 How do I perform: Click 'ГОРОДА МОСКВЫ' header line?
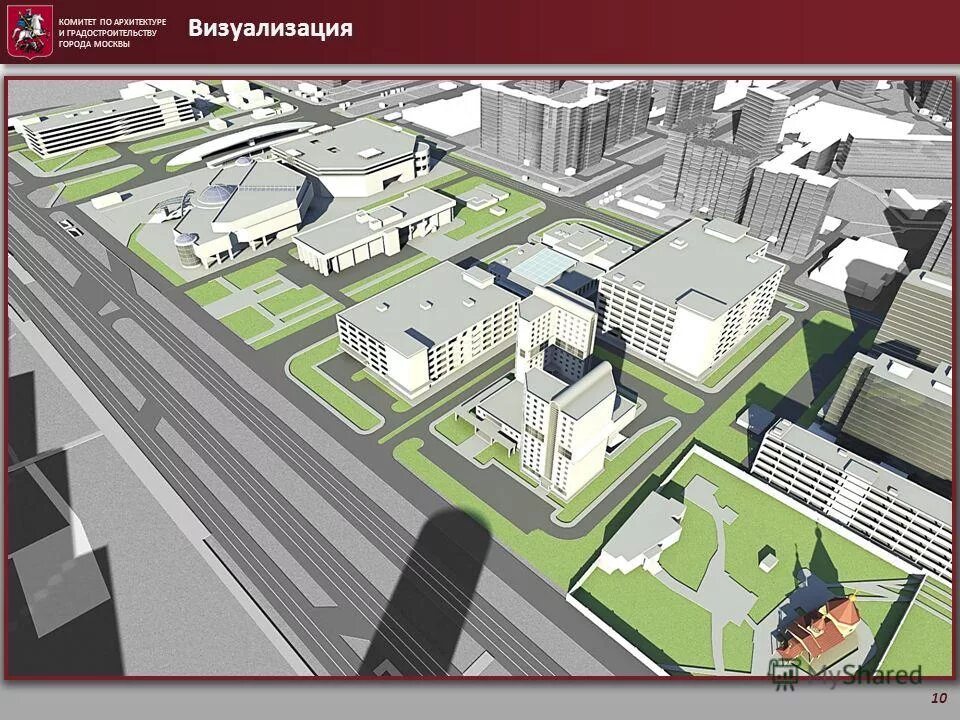coord(94,44)
